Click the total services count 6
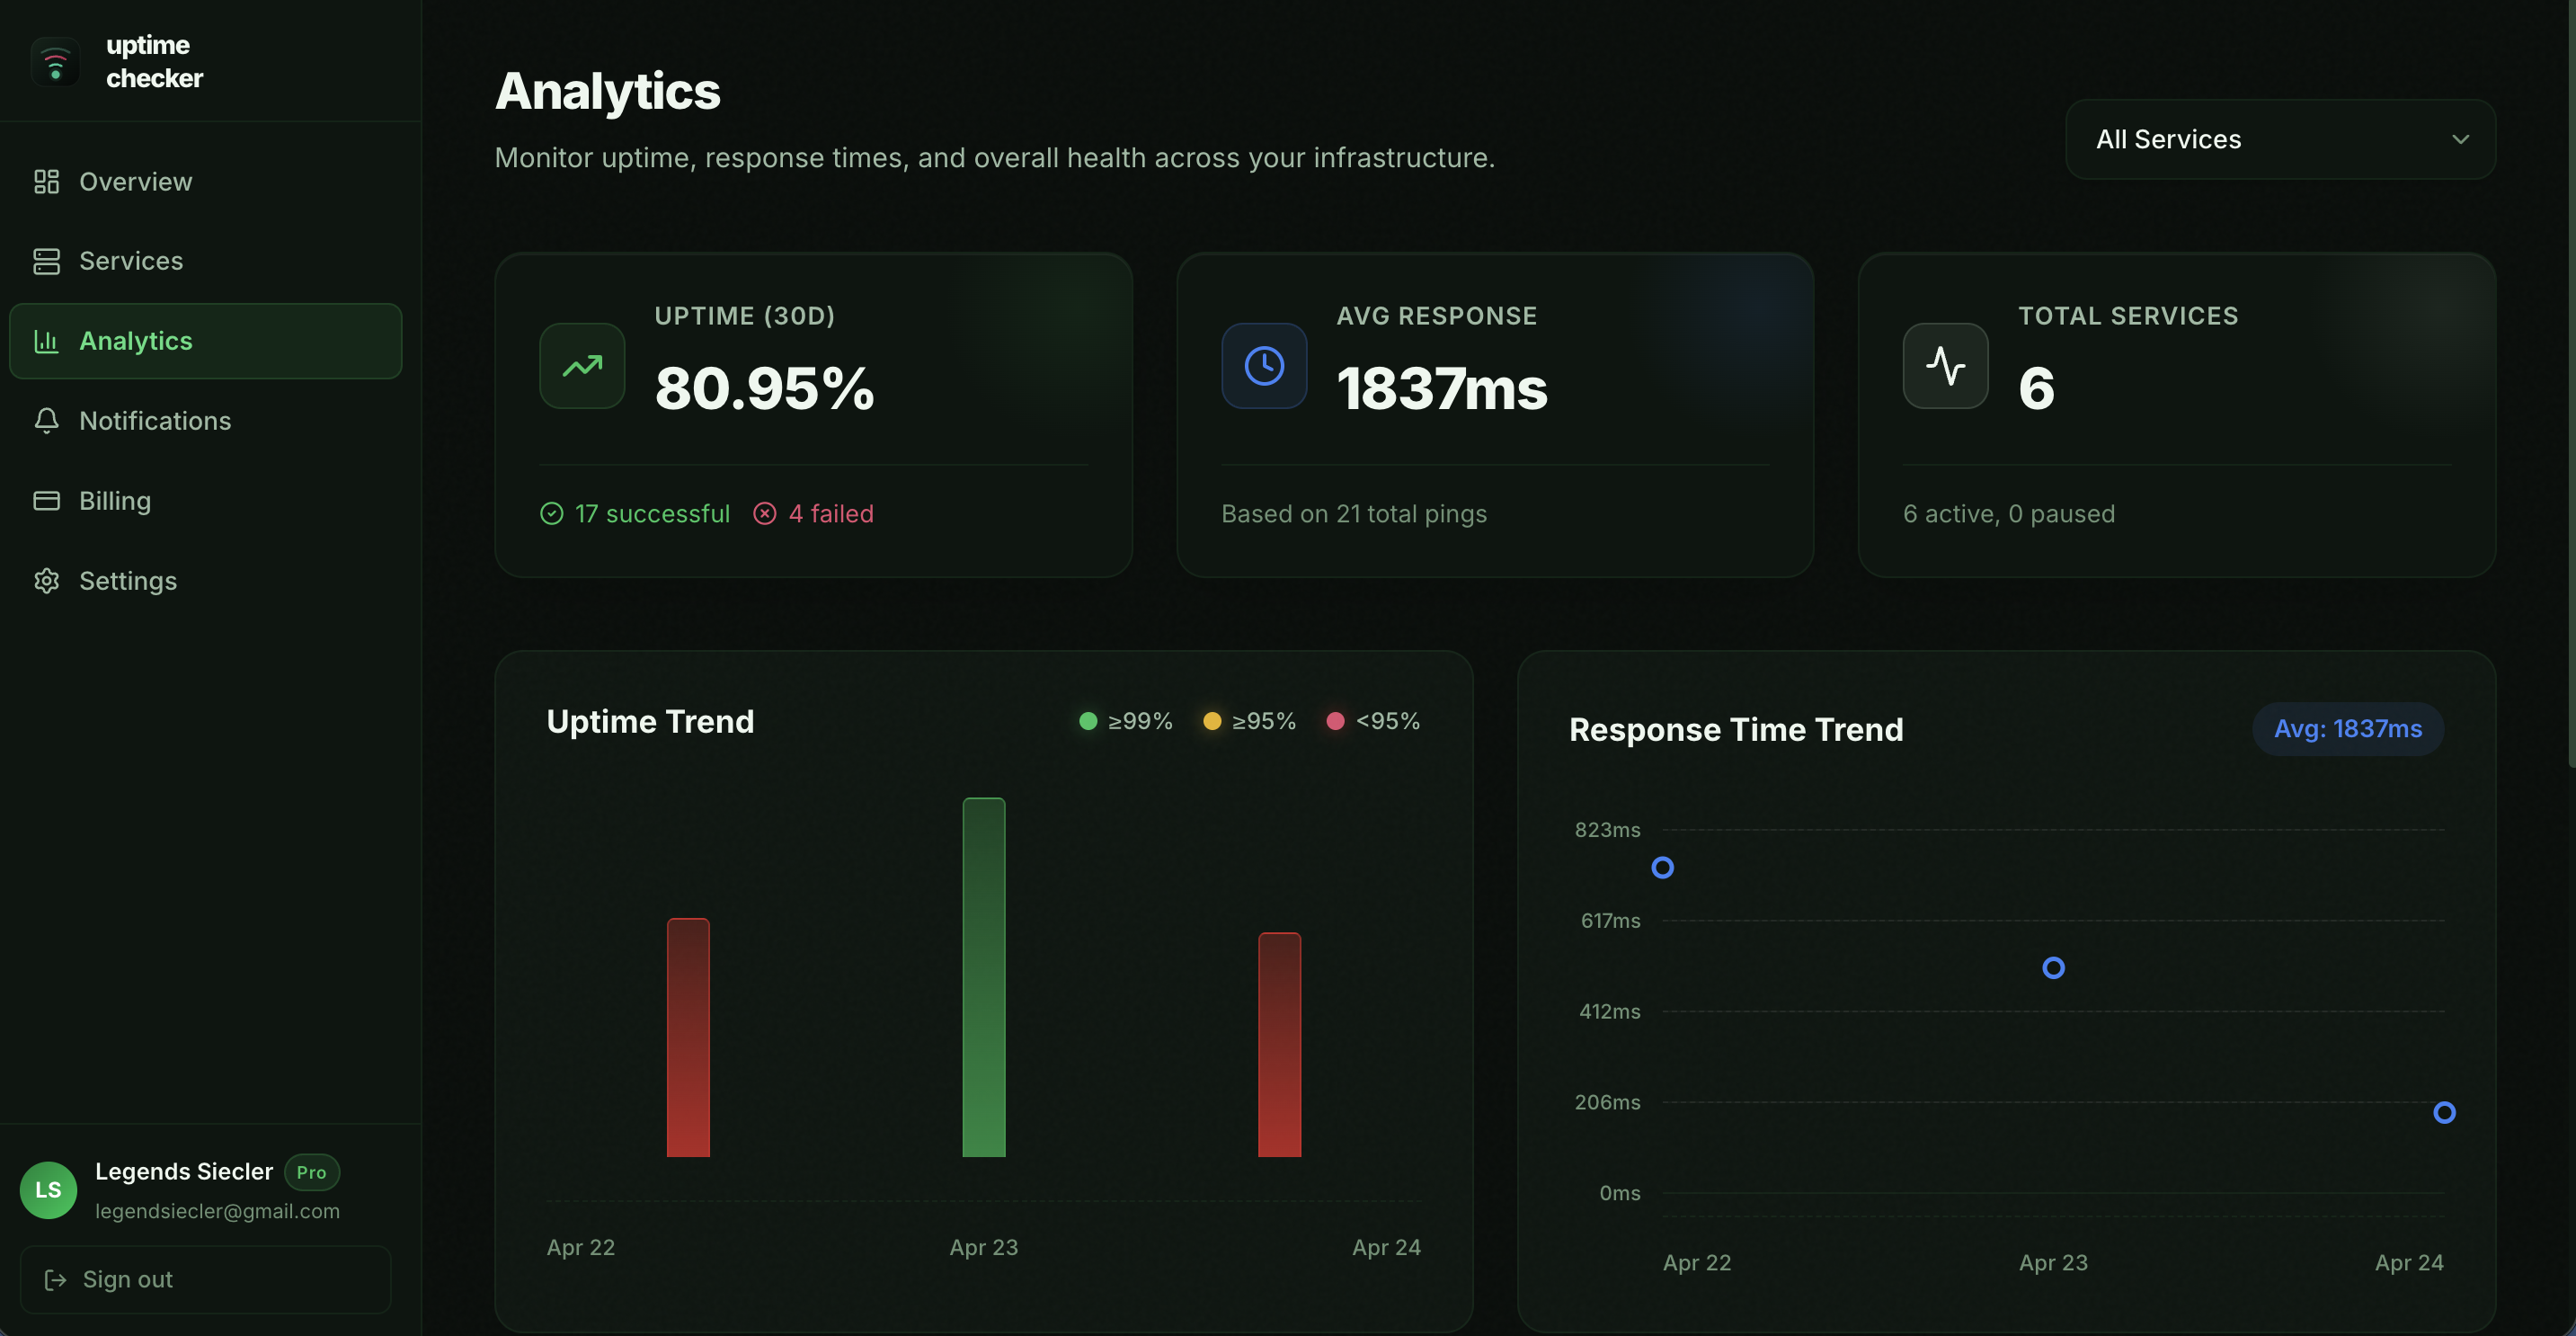2576x1336 pixels. coord(2037,389)
